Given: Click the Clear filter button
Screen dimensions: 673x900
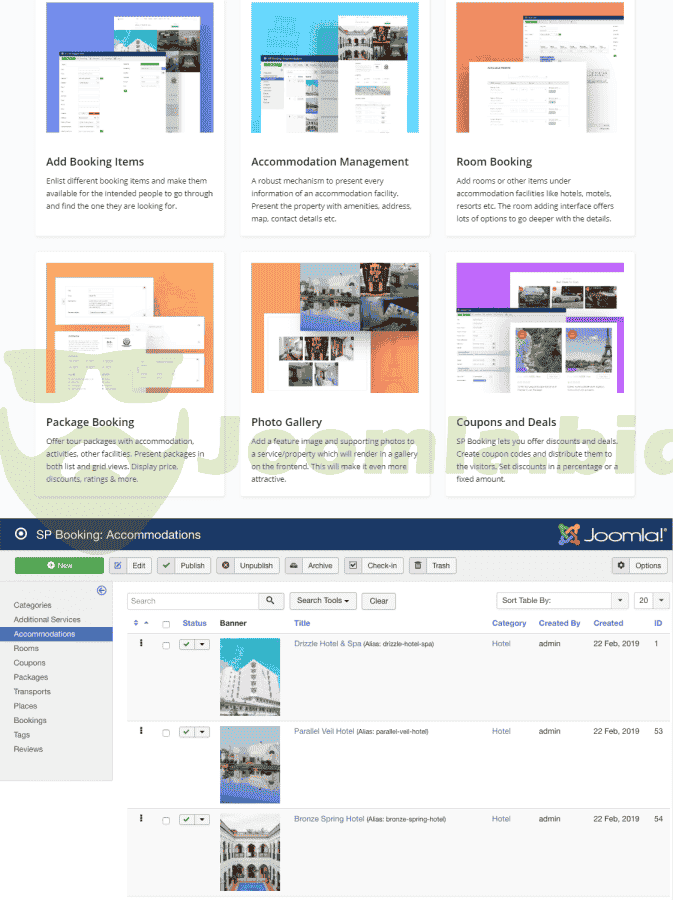Looking at the screenshot, I should pyautogui.click(x=379, y=601).
